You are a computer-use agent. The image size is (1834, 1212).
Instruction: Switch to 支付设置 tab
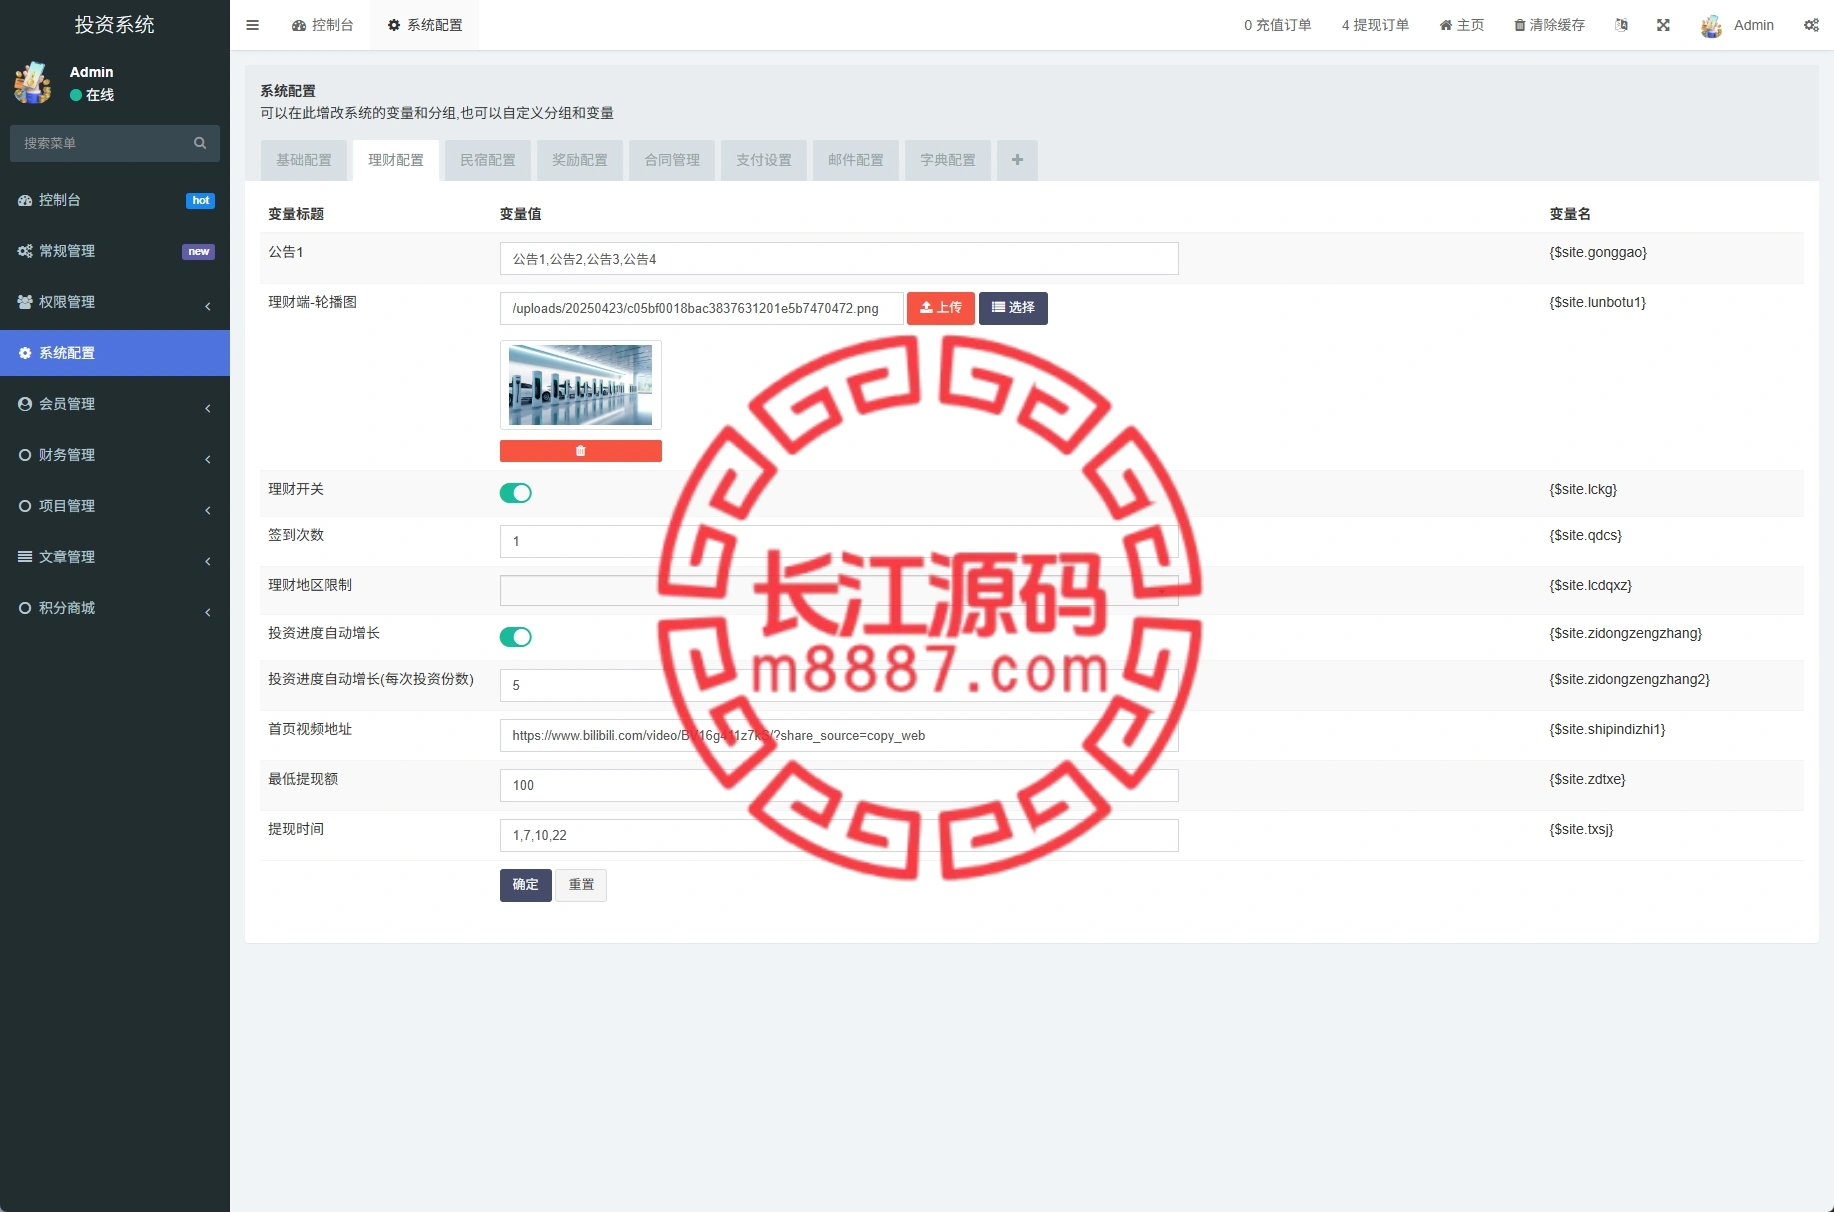tap(764, 160)
